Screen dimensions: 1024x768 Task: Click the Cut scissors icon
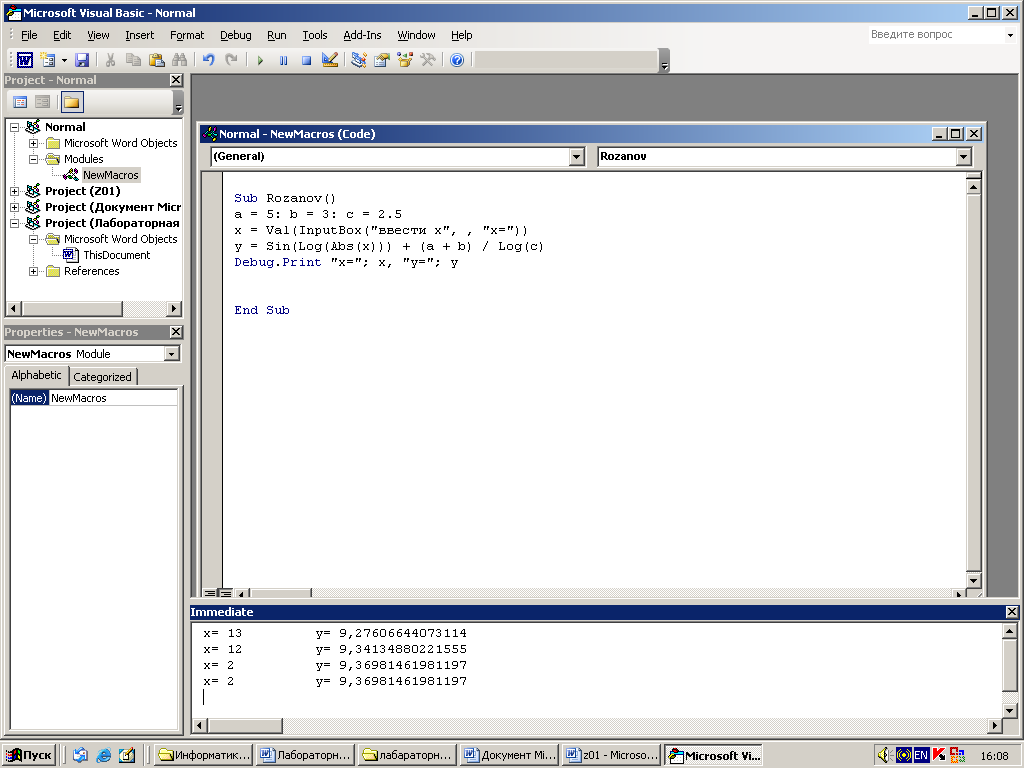point(110,60)
